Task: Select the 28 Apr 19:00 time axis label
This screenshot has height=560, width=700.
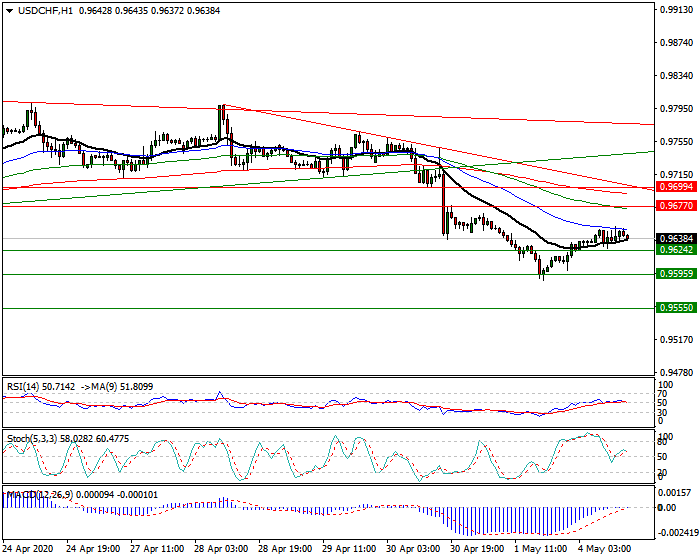Action: [285, 548]
